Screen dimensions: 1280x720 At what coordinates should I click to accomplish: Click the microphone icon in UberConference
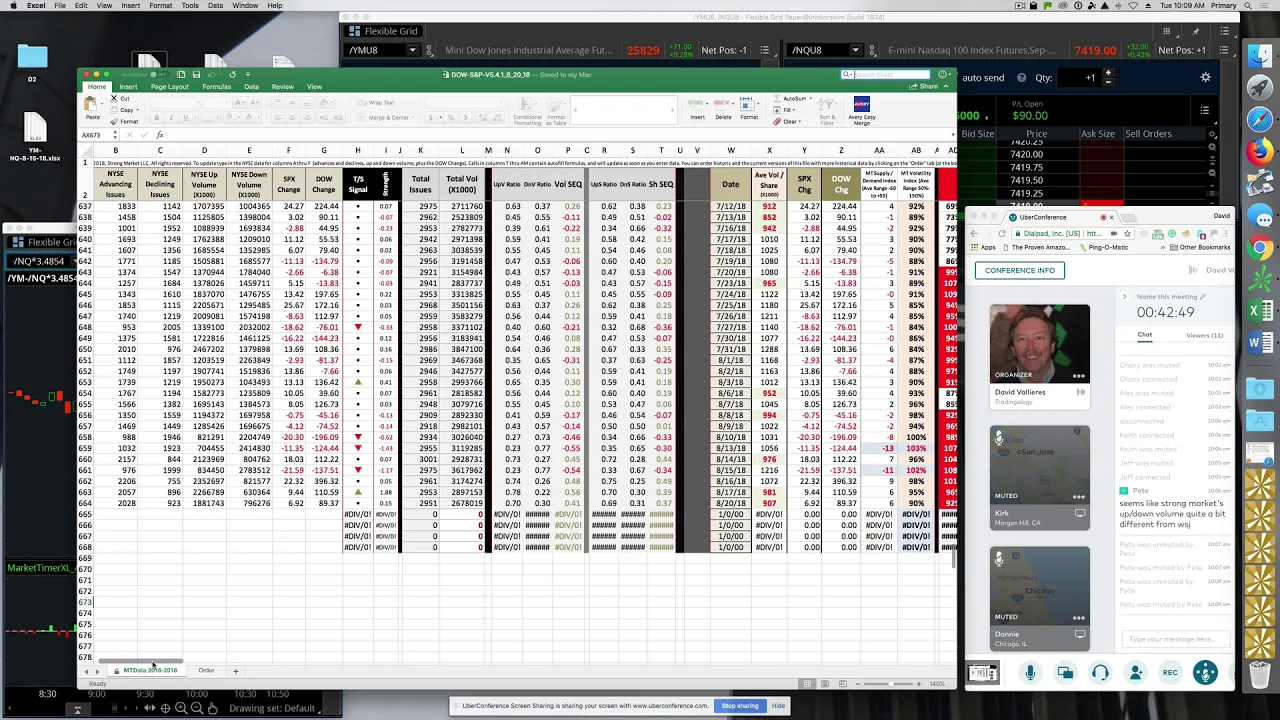click(1030, 673)
